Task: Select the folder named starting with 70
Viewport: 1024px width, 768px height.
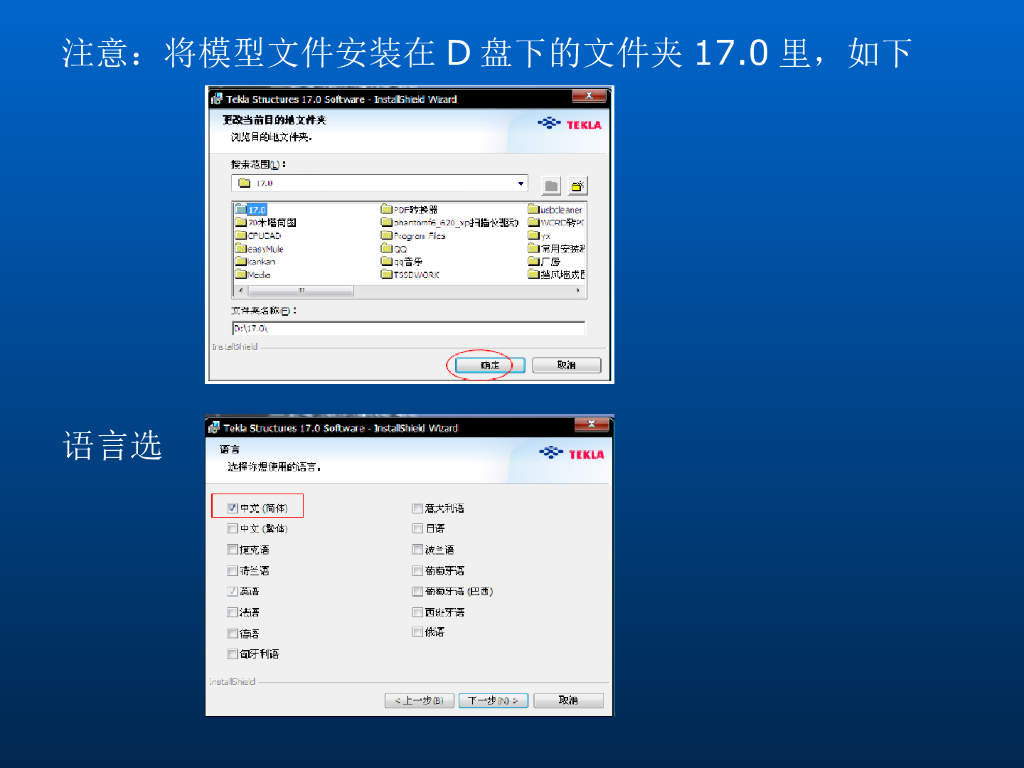Action: pos(266,223)
